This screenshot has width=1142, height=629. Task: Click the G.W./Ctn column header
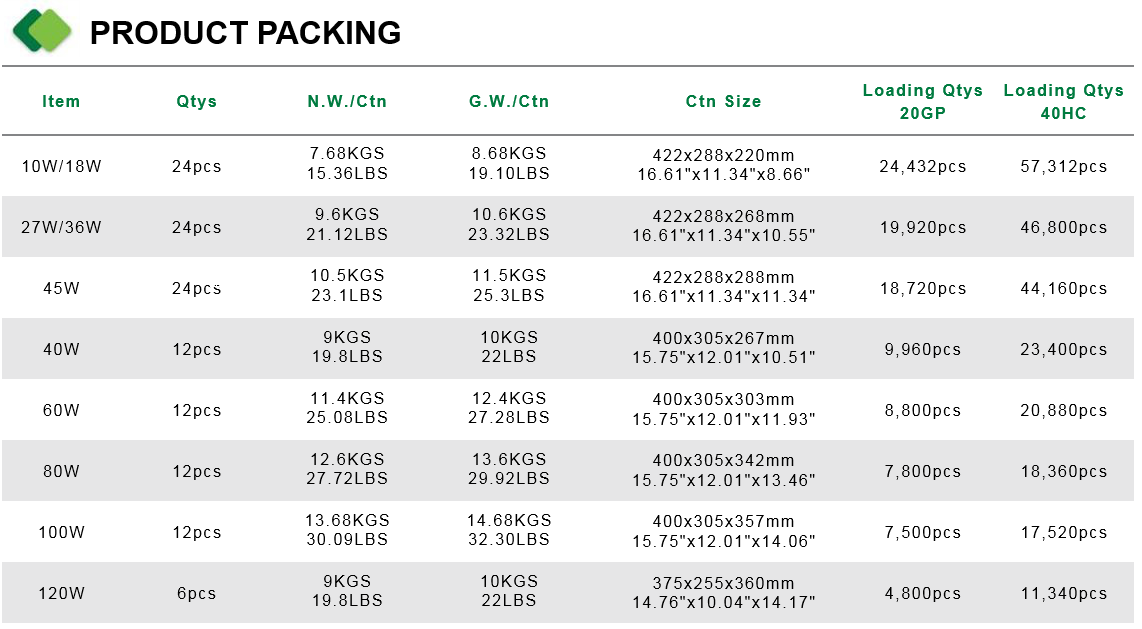pyautogui.click(x=508, y=101)
